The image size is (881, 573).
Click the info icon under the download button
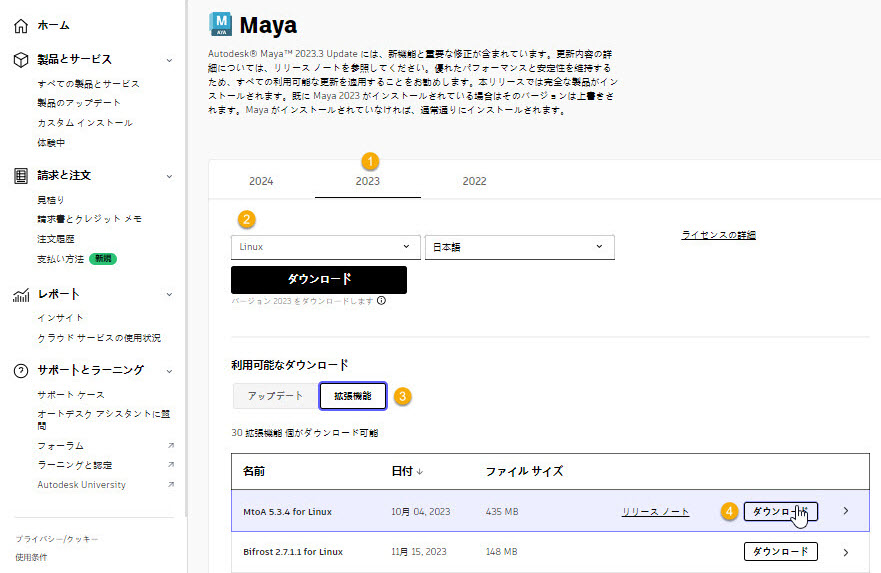(382, 301)
